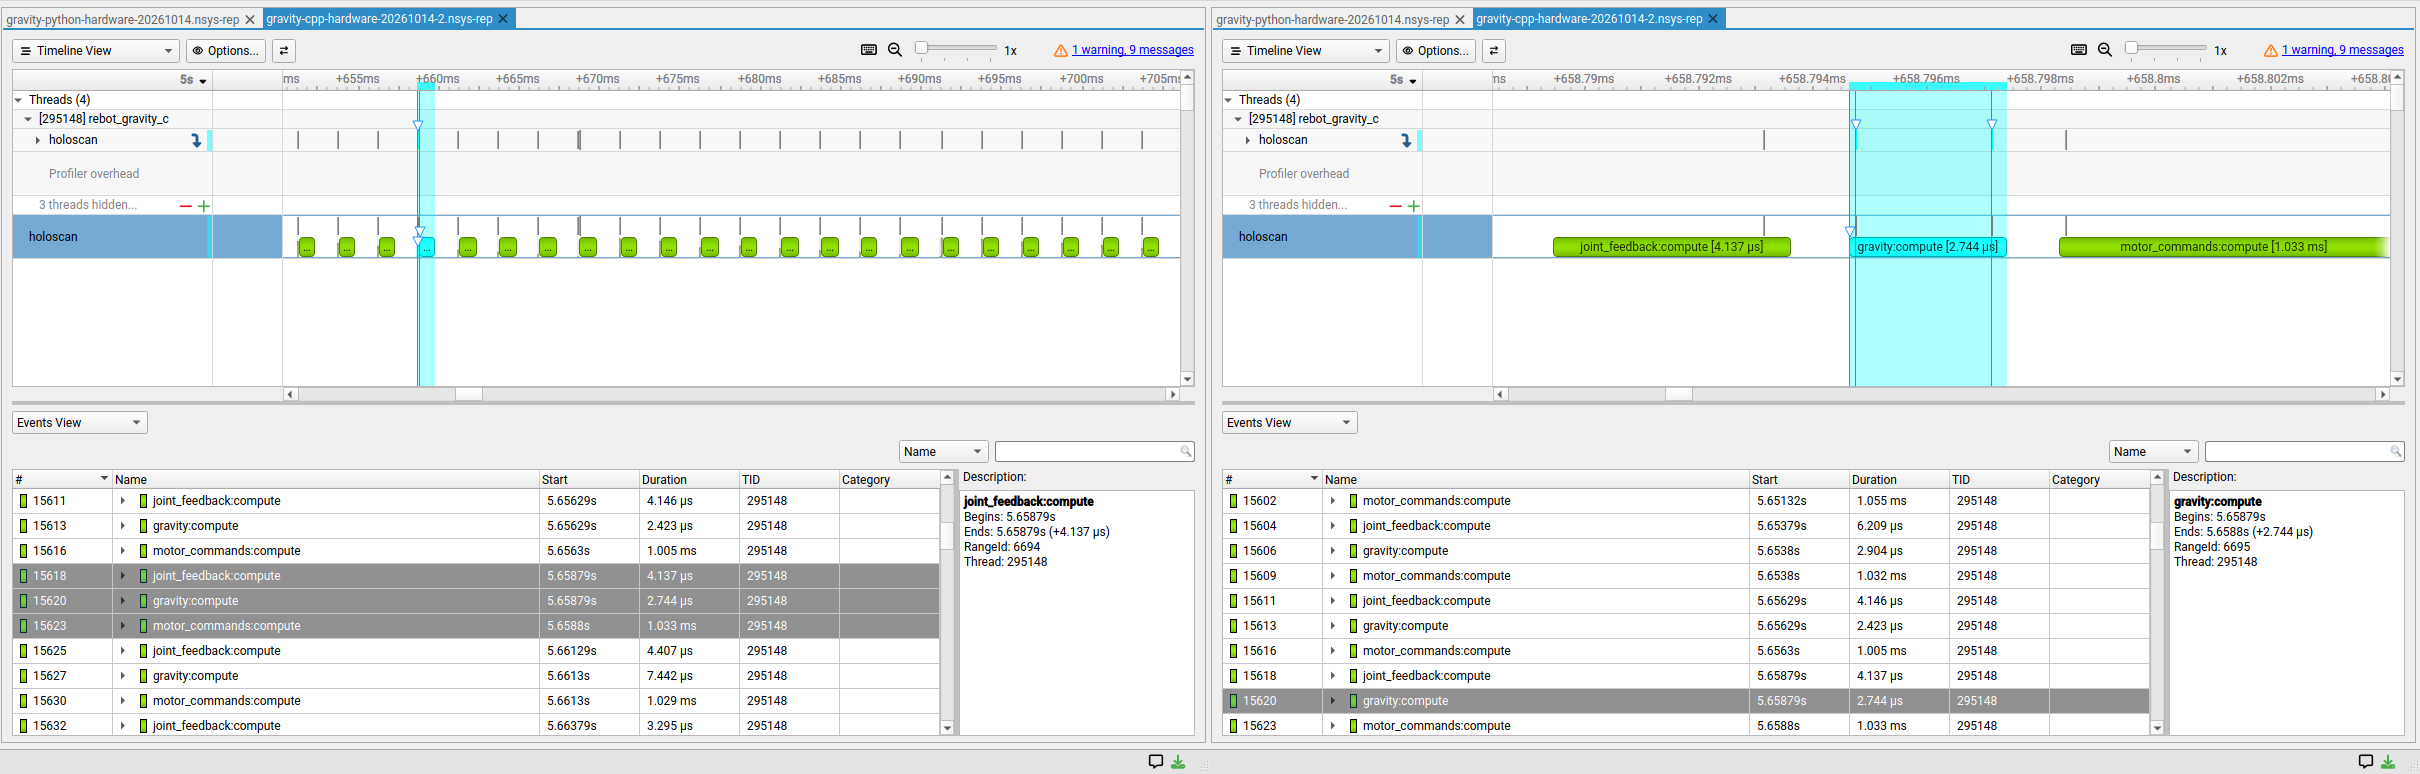Click the swap arrows button in right pane
Screen dimensions: 2420x774
point(1494,51)
